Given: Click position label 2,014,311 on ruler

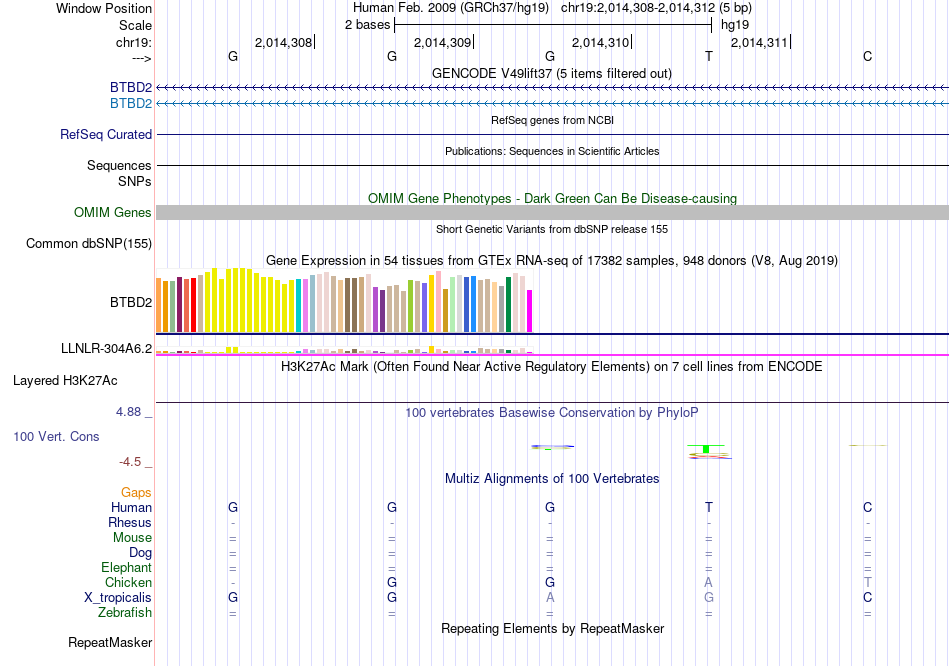Looking at the screenshot, I should [x=759, y=42].
